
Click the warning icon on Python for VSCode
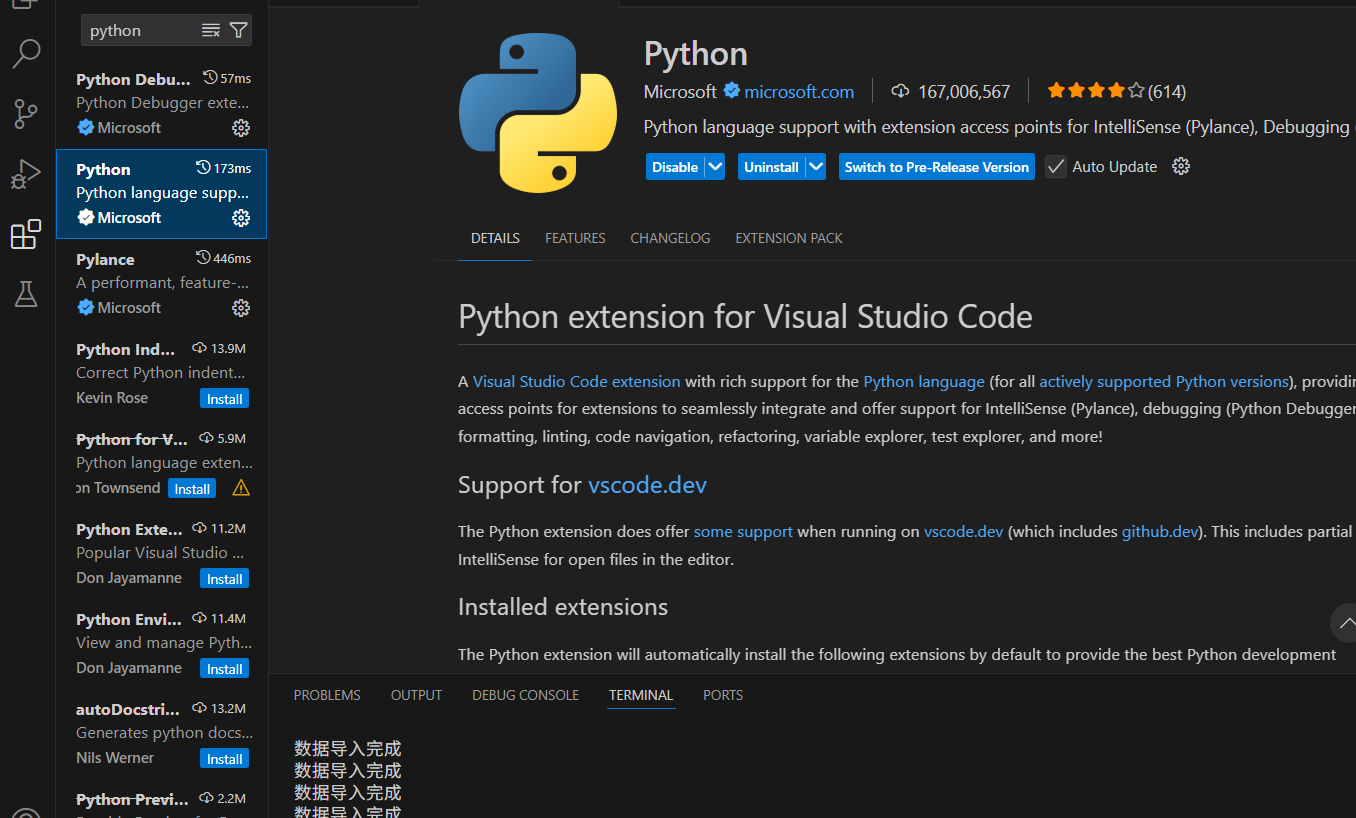pyautogui.click(x=241, y=488)
